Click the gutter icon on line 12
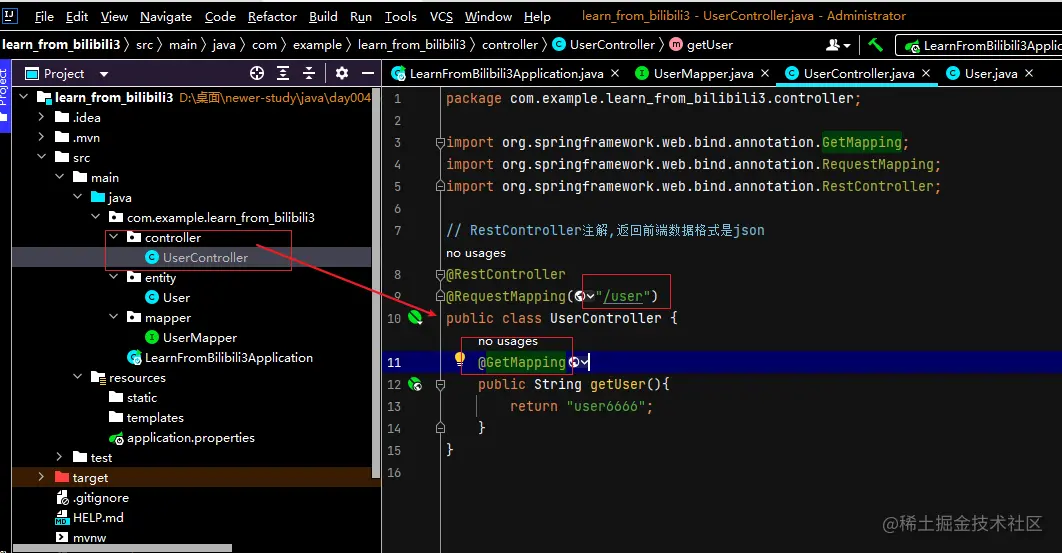This screenshot has width=1062, height=553. click(x=415, y=384)
